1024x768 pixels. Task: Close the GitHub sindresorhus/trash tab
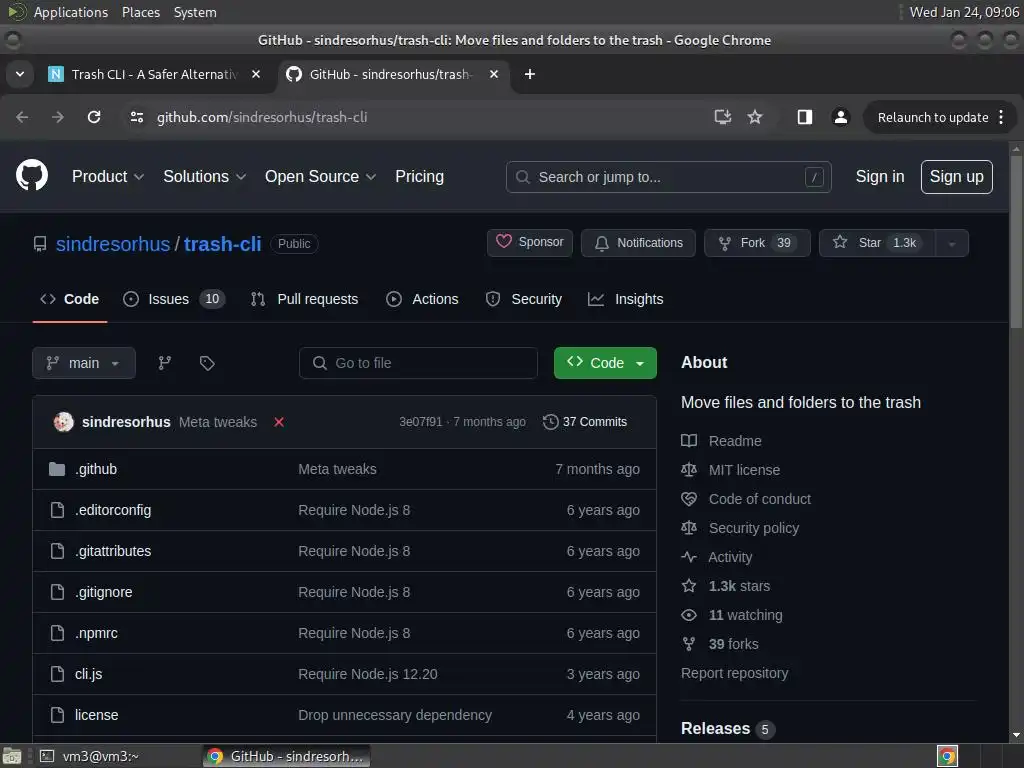pyautogui.click(x=494, y=74)
